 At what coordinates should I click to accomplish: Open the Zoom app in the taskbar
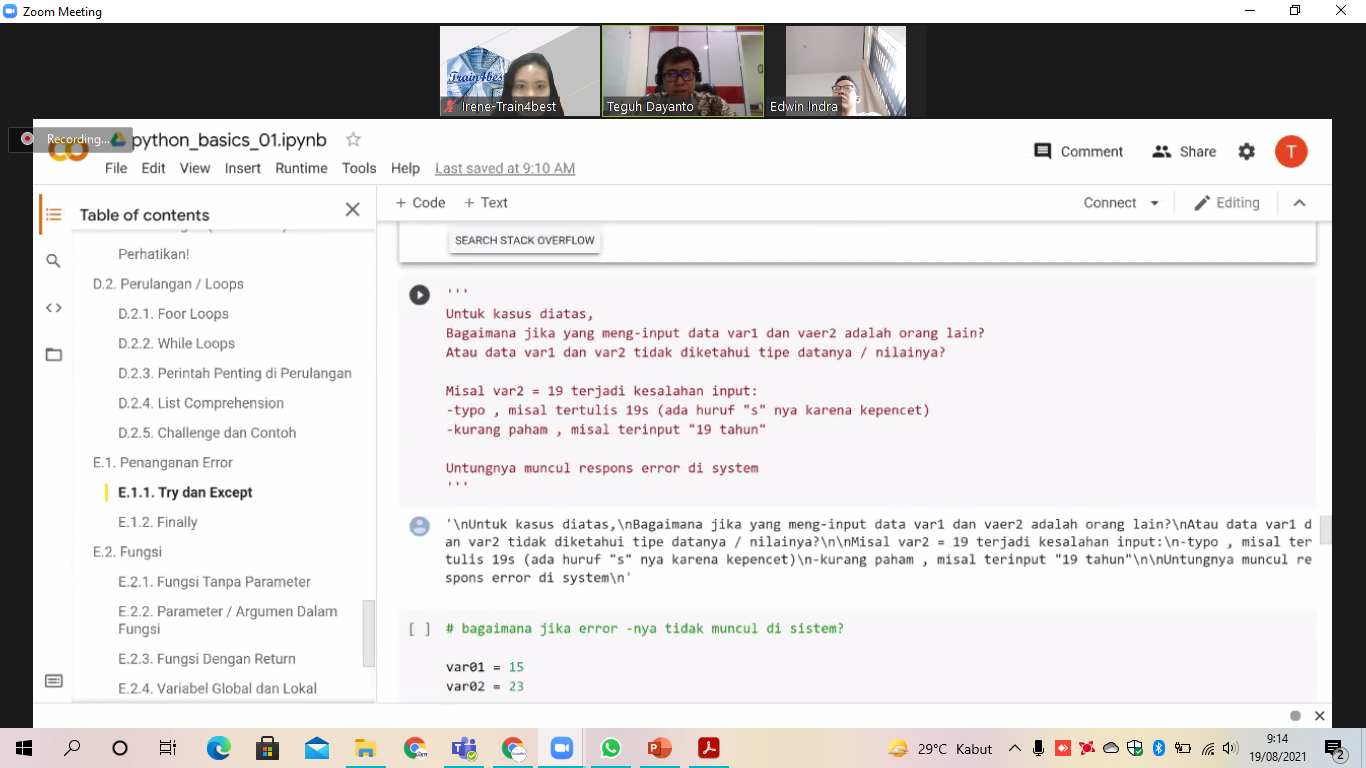[x=561, y=748]
